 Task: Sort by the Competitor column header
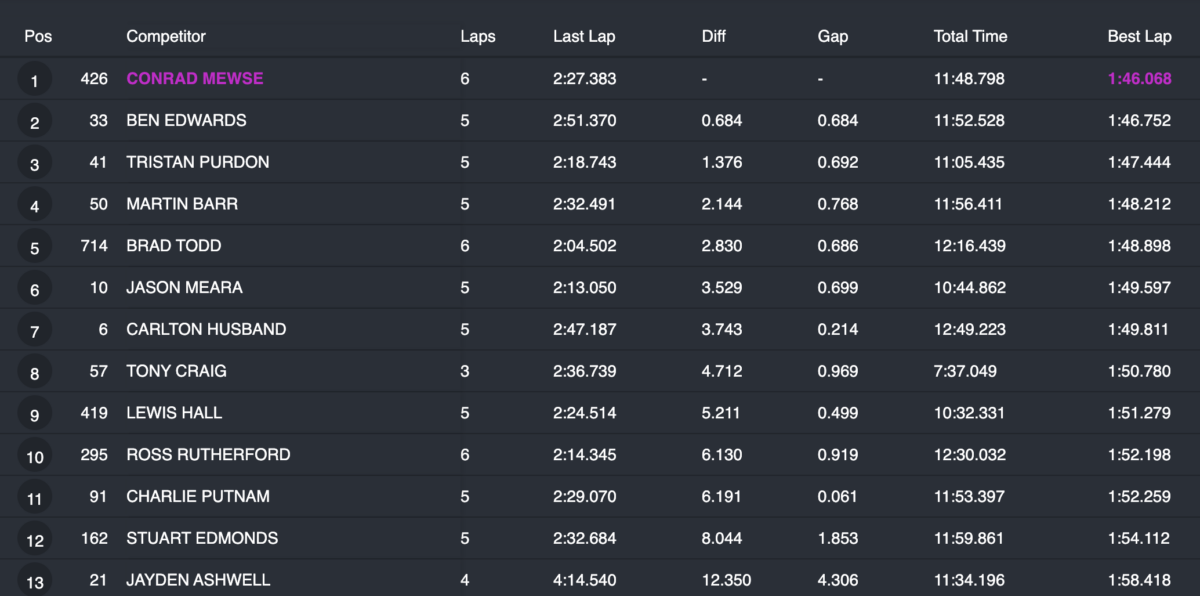tap(166, 37)
